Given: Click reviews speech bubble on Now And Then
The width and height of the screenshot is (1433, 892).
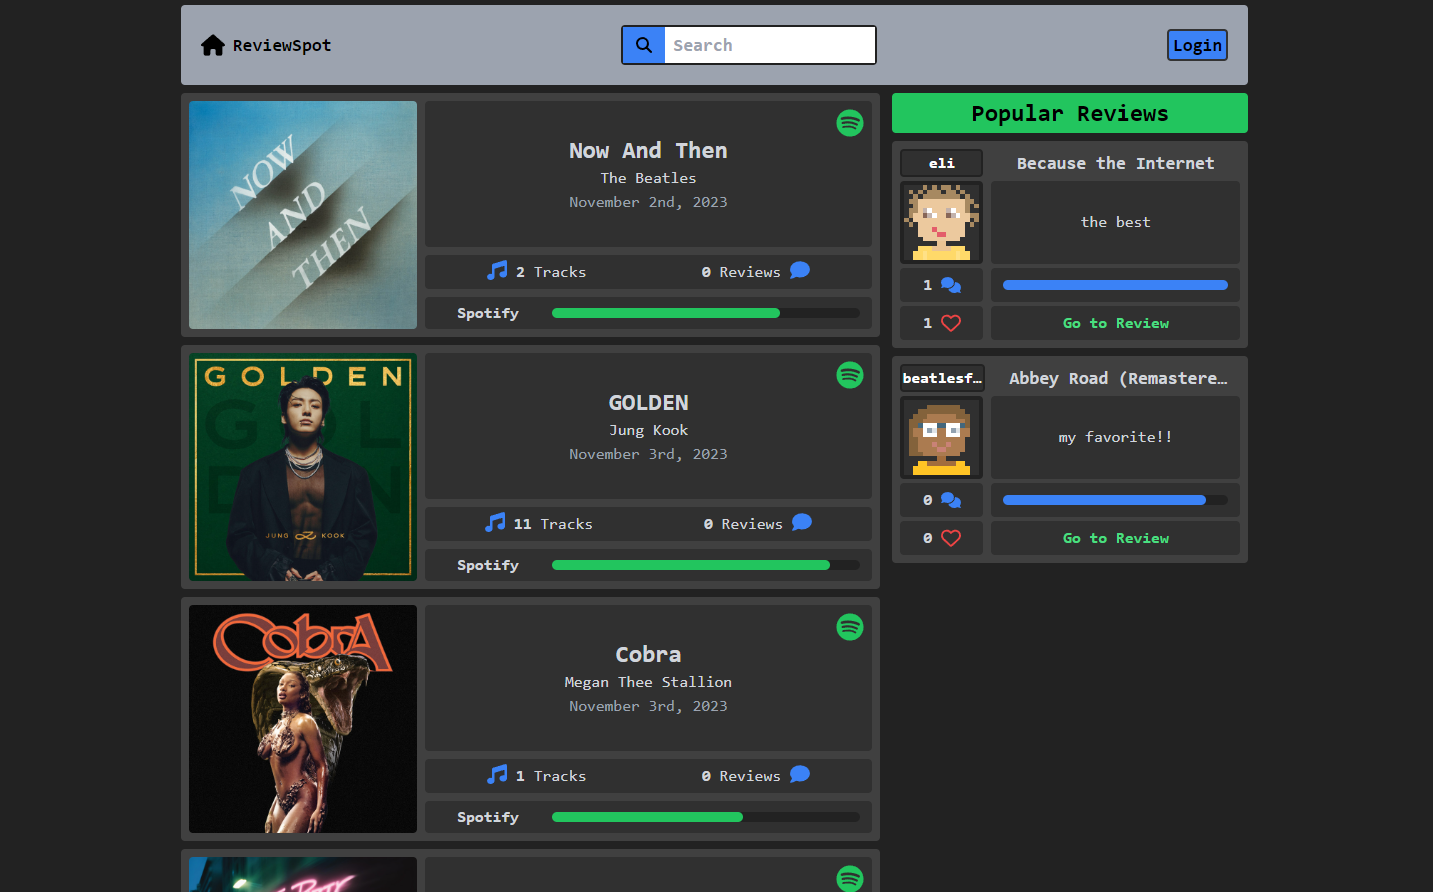Looking at the screenshot, I should pyautogui.click(x=800, y=270).
